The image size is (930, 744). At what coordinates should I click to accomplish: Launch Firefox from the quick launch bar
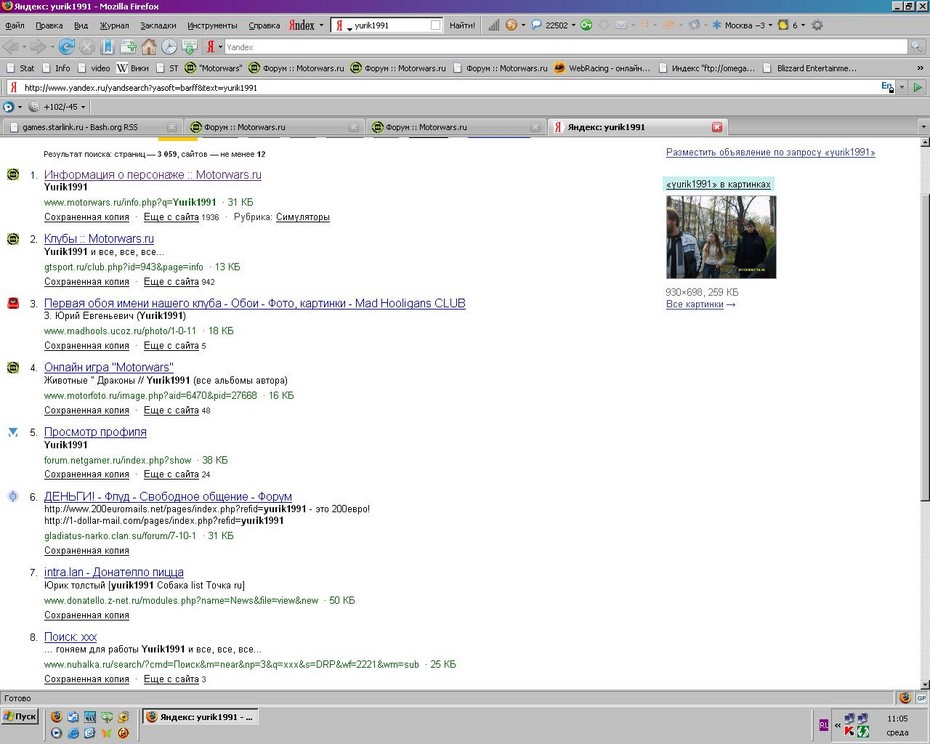click(x=56, y=717)
